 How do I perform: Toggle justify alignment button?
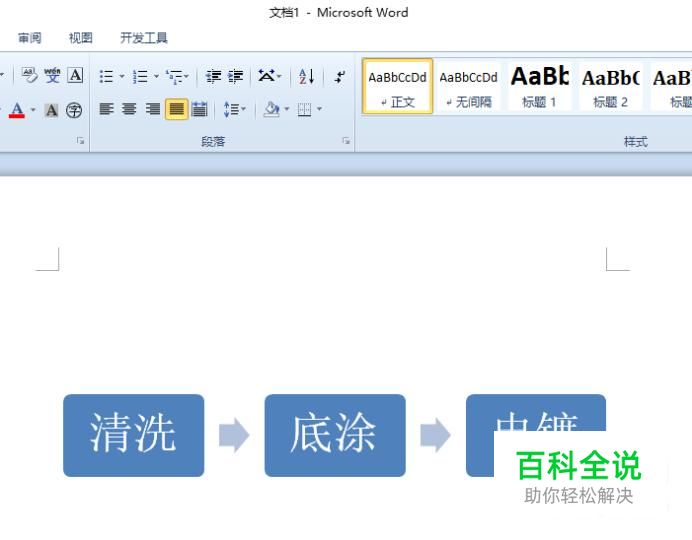177,109
